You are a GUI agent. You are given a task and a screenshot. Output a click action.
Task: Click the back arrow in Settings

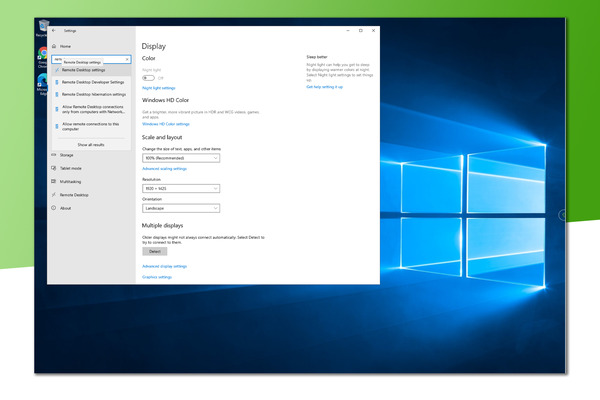pos(54,31)
